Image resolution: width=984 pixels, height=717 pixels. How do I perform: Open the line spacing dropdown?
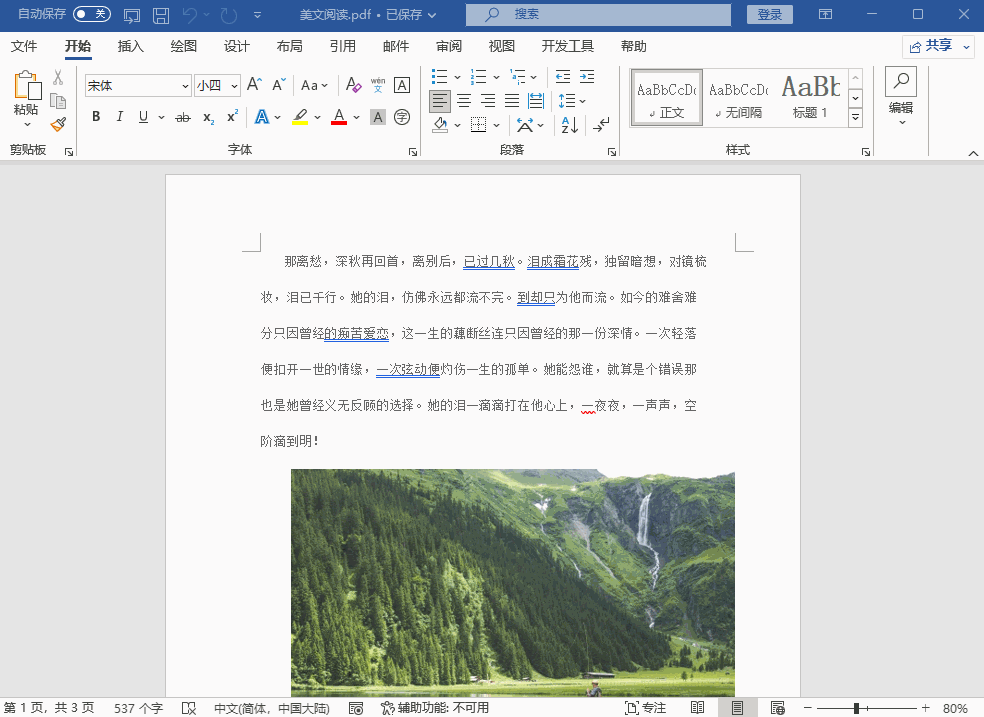pos(572,100)
